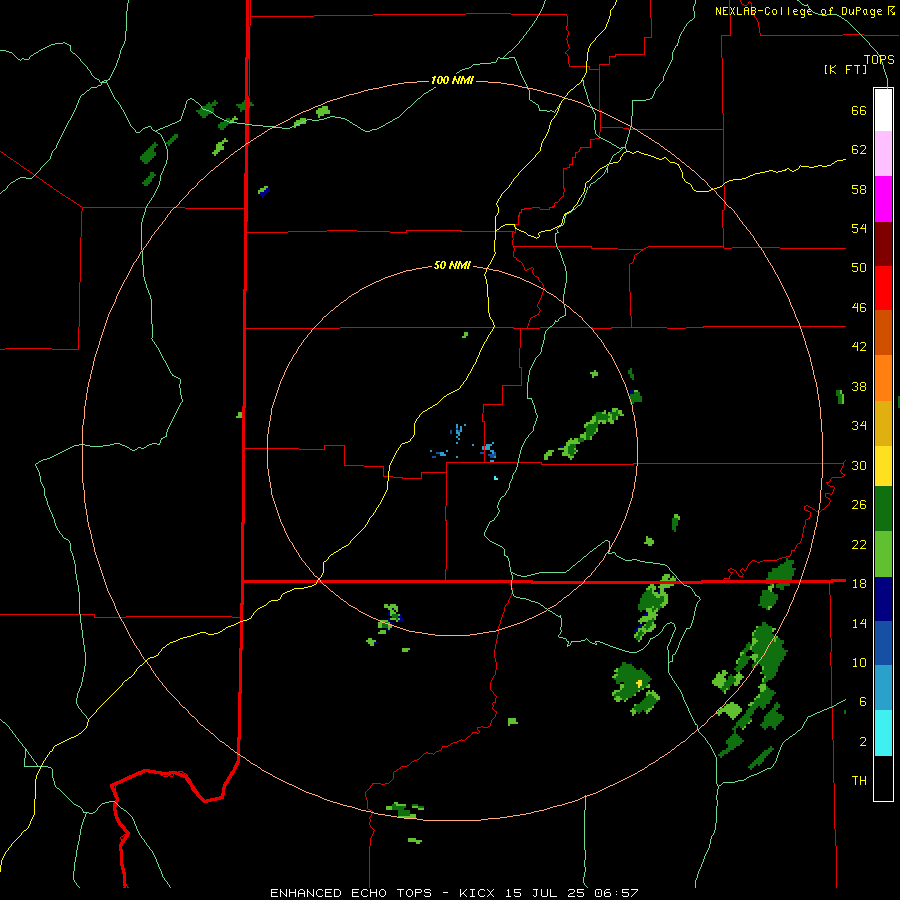
Task: Click the "[K FT]" units label
Action: (x=845, y=70)
